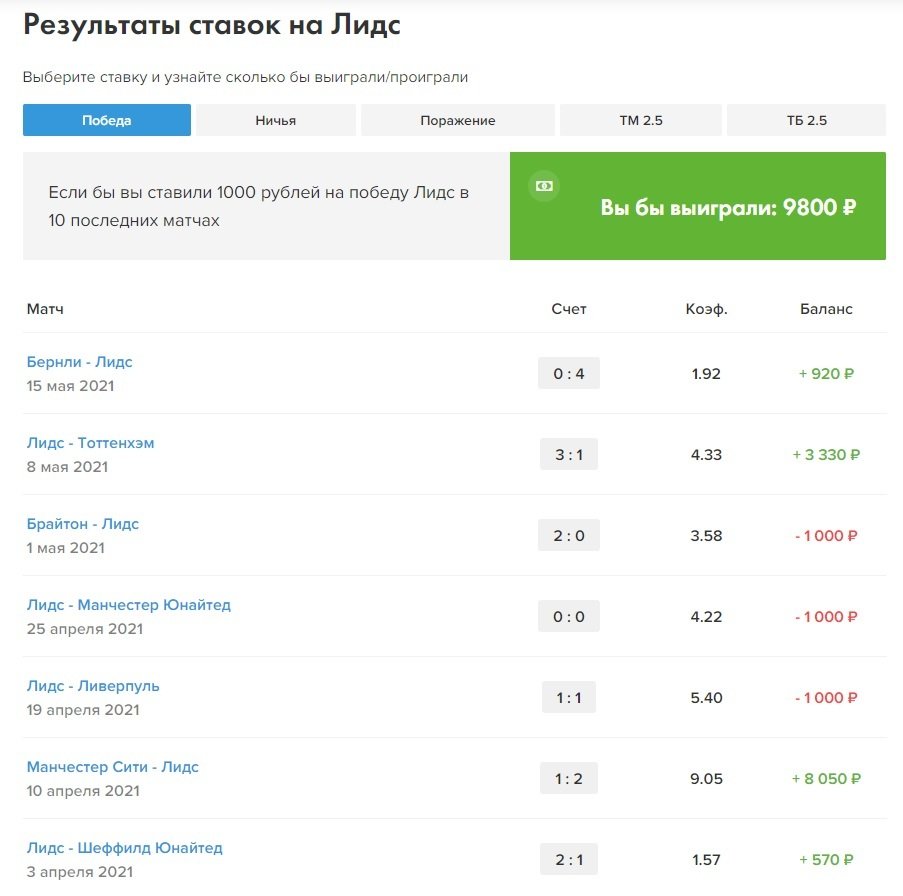This screenshot has width=903, height=896.
Task: Click the Баланс column header
Action: pyautogui.click(x=826, y=309)
